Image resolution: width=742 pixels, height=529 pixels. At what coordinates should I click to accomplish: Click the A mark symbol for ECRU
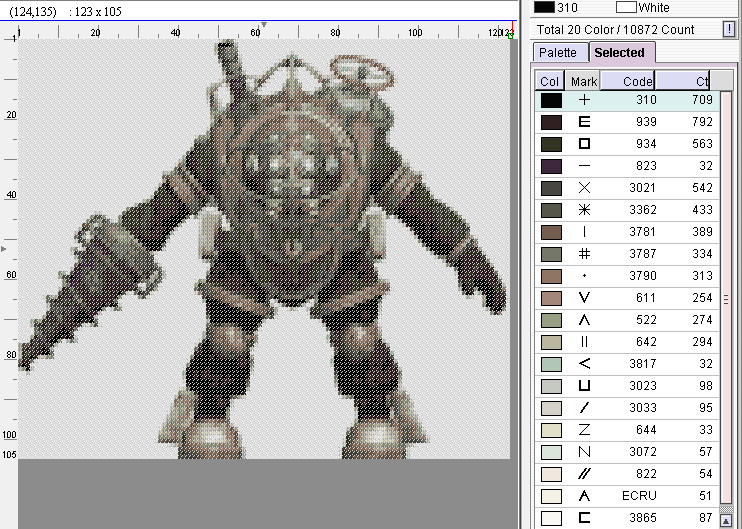(x=584, y=496)
